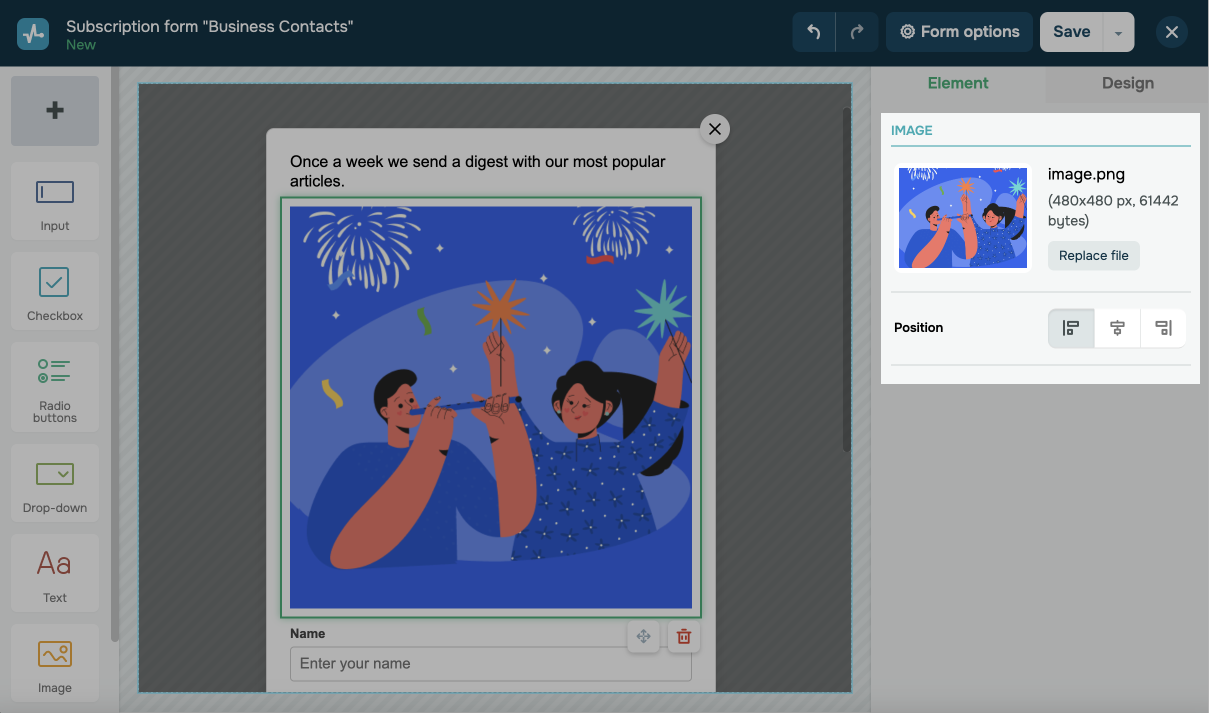1209x713 pixels.
Task: Switch to the Element tab
Action: click(957, 84)
